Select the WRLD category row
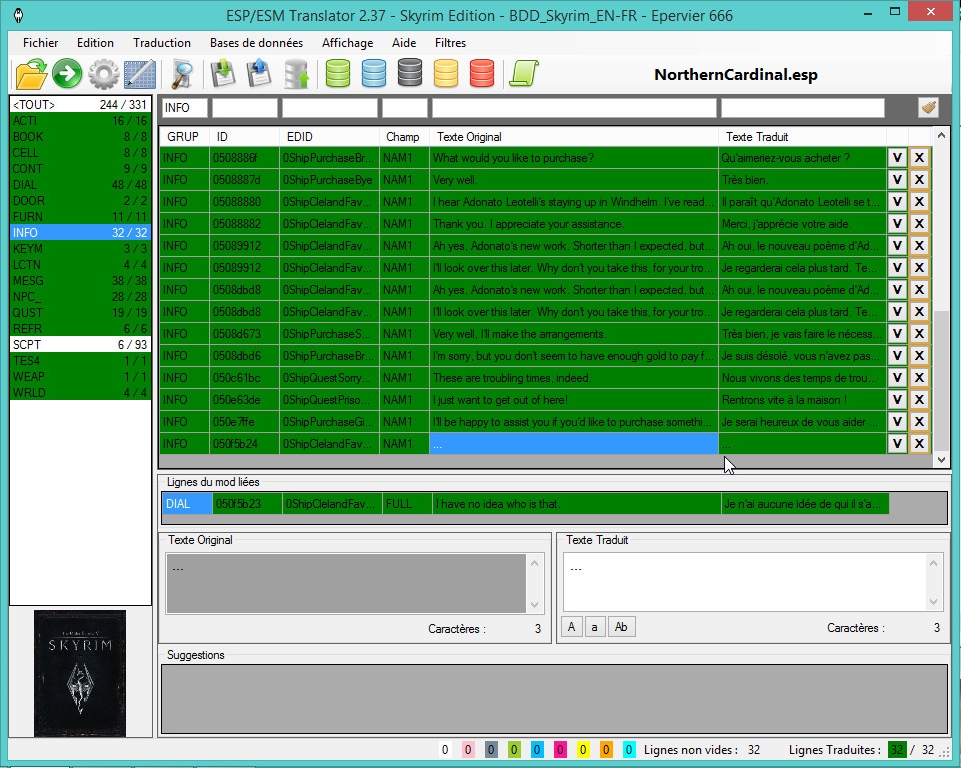The width and height of the screenshot is (961, 768). 80,392
